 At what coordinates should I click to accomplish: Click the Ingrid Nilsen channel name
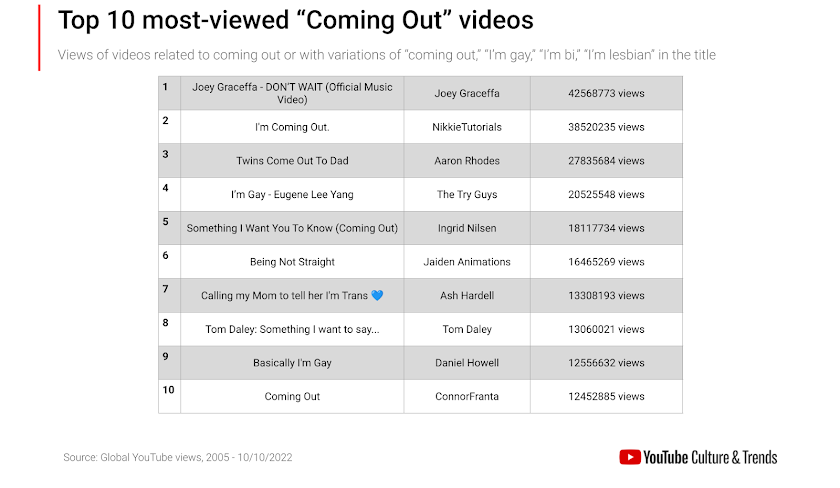point(467,228)
